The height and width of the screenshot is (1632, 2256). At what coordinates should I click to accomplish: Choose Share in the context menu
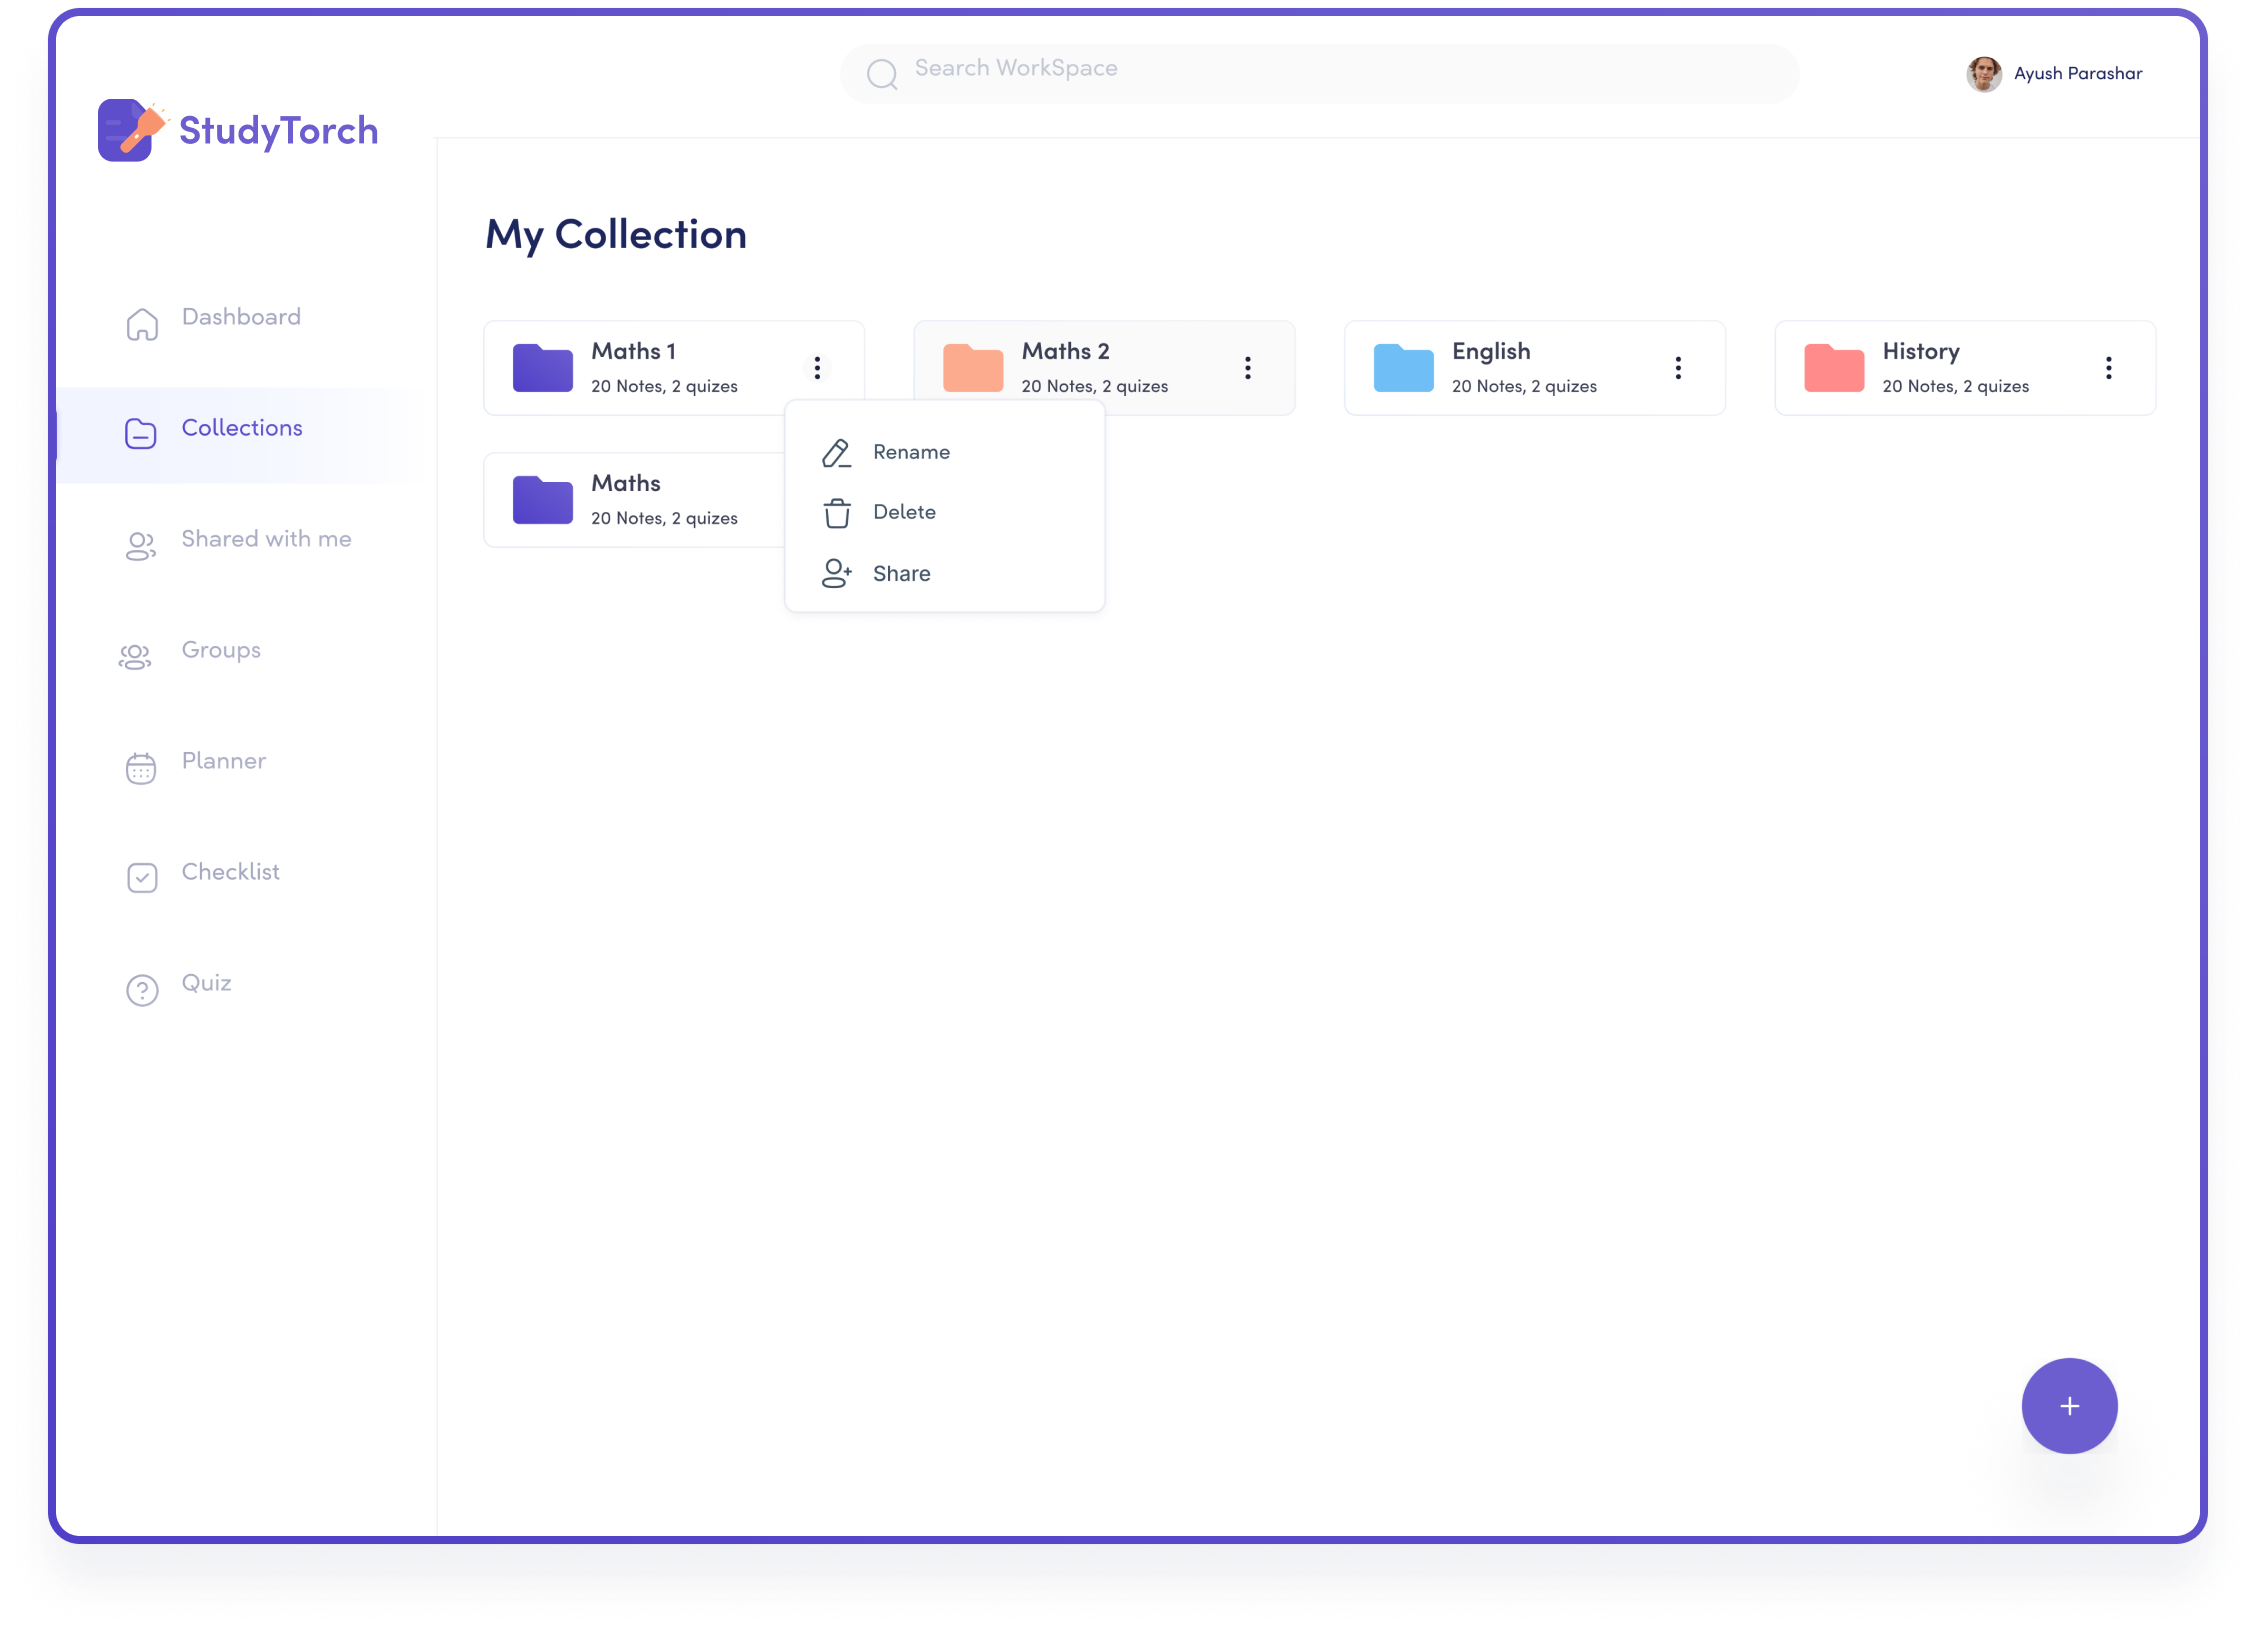point(900,574)
